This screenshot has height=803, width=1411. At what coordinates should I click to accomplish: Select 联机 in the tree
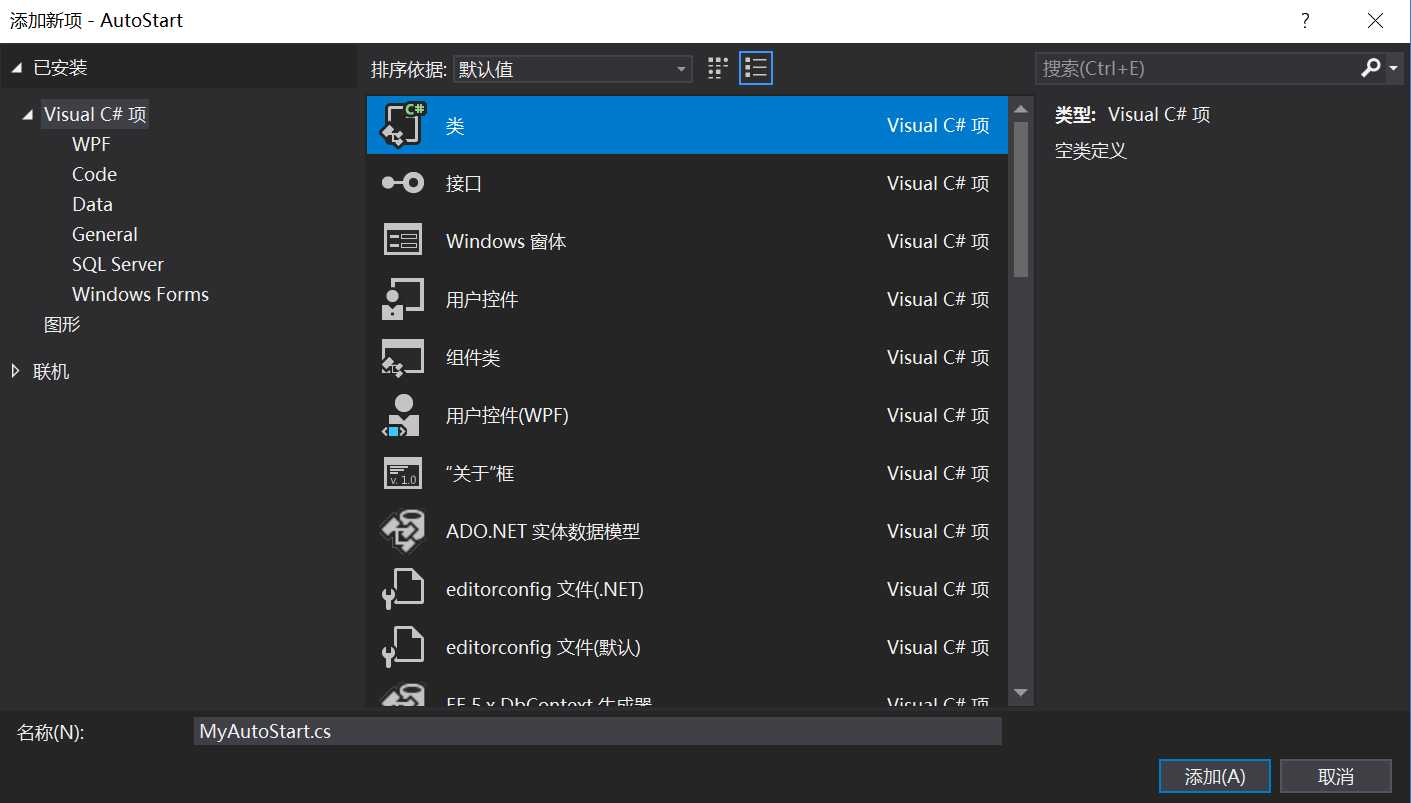coord(51,371)
